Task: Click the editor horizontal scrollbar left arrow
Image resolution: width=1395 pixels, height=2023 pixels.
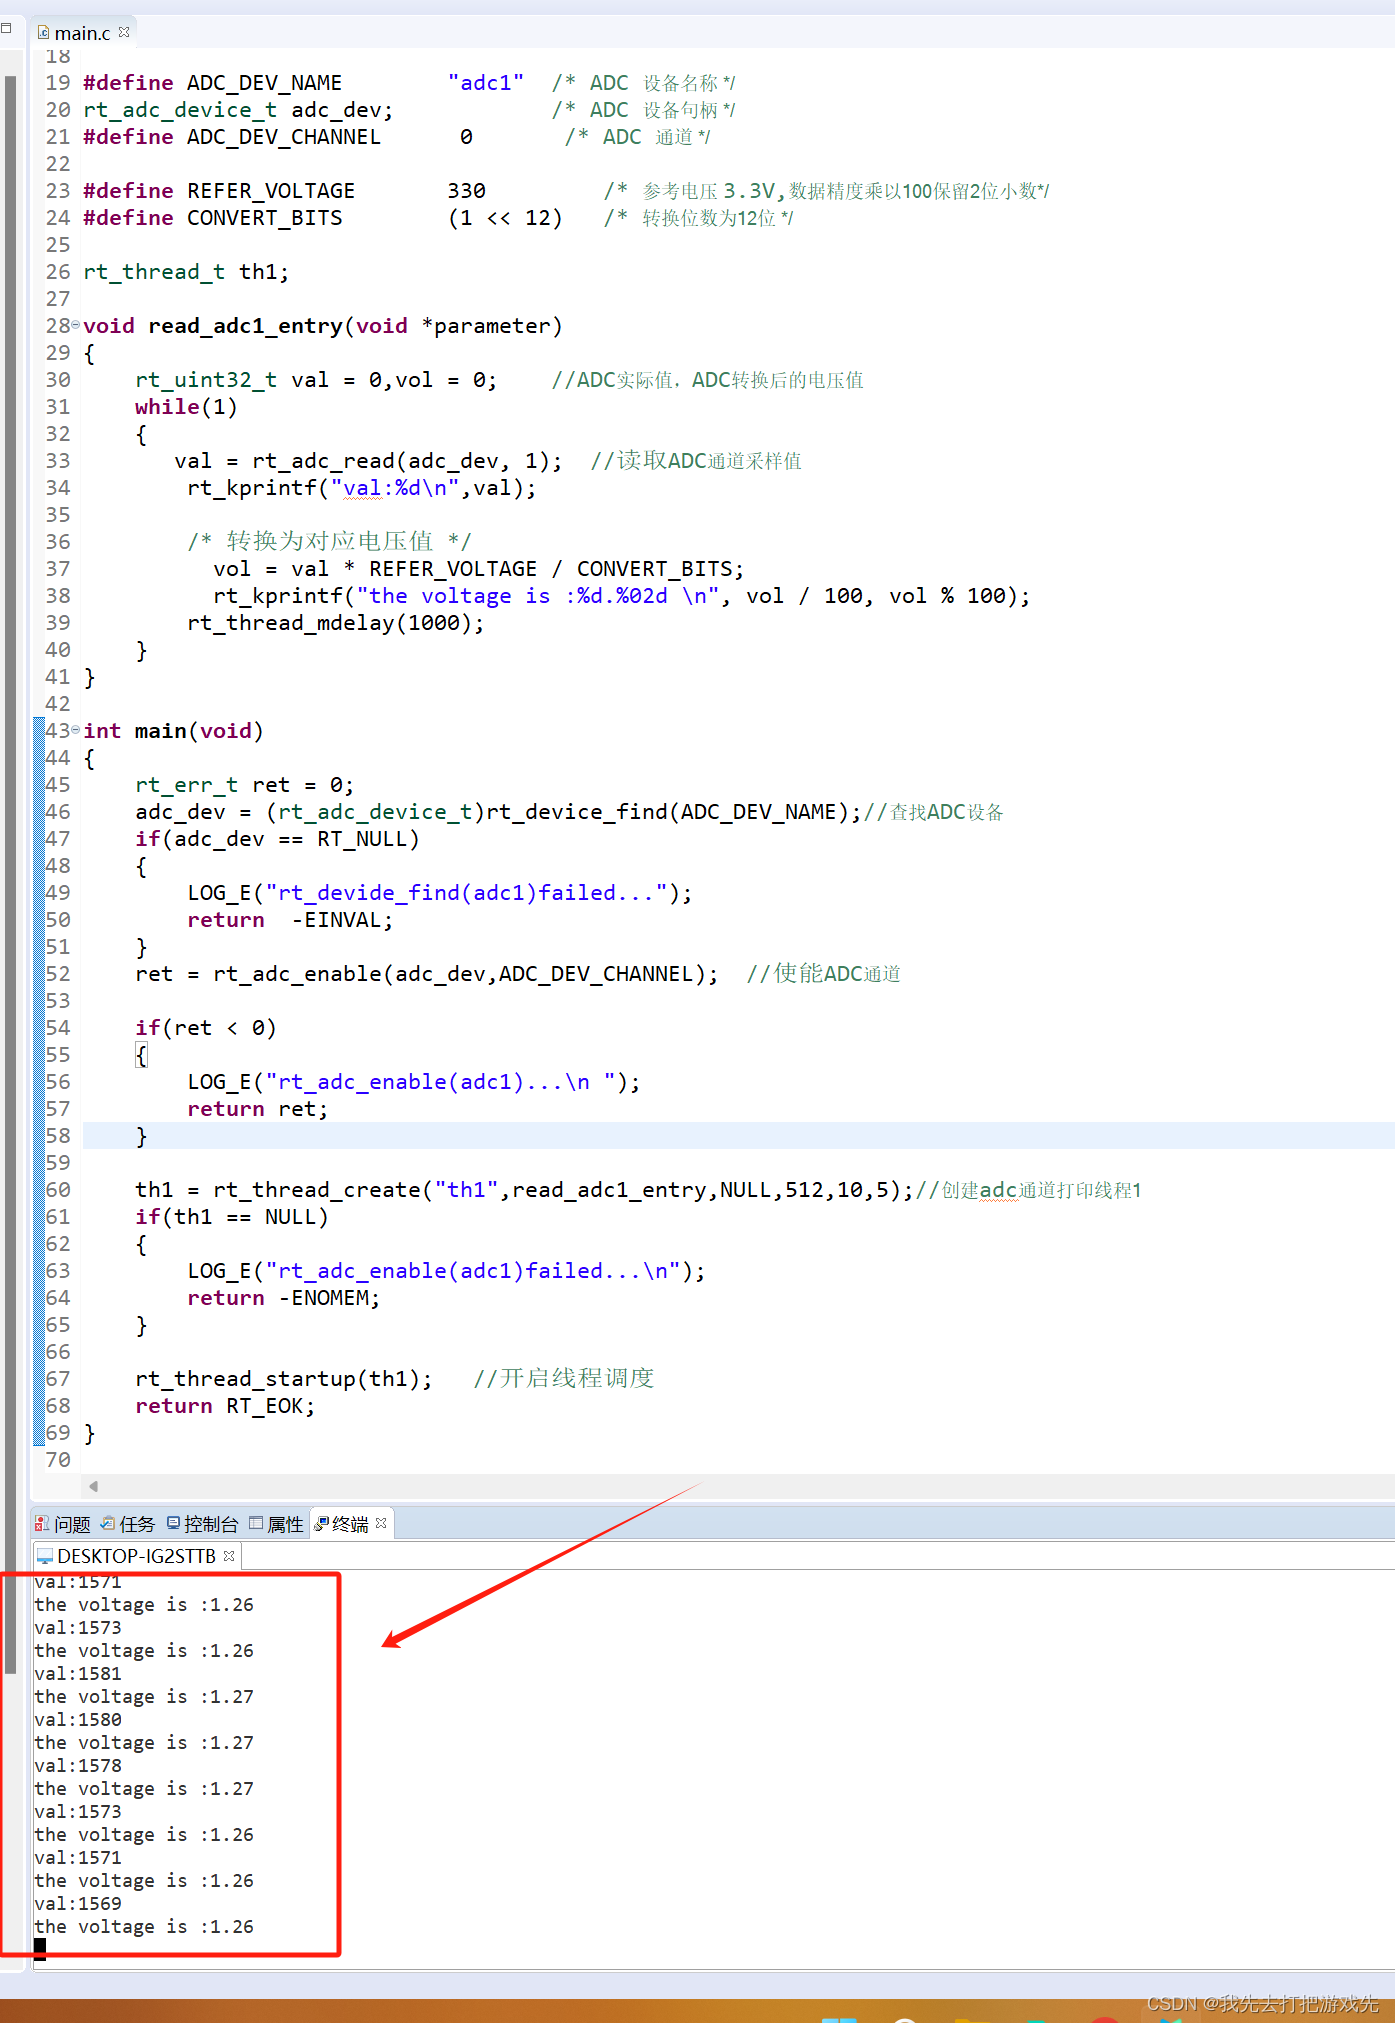Action: [93, 1486]
